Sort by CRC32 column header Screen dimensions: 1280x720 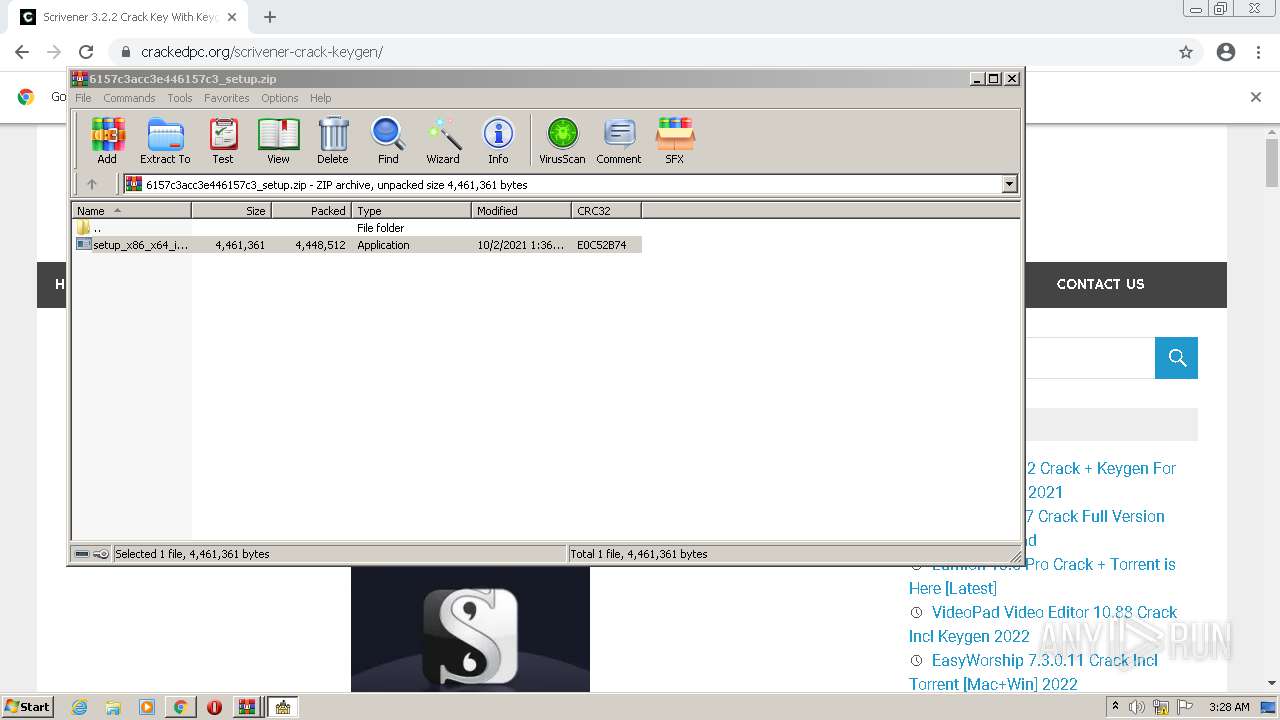tap(606, 211)
